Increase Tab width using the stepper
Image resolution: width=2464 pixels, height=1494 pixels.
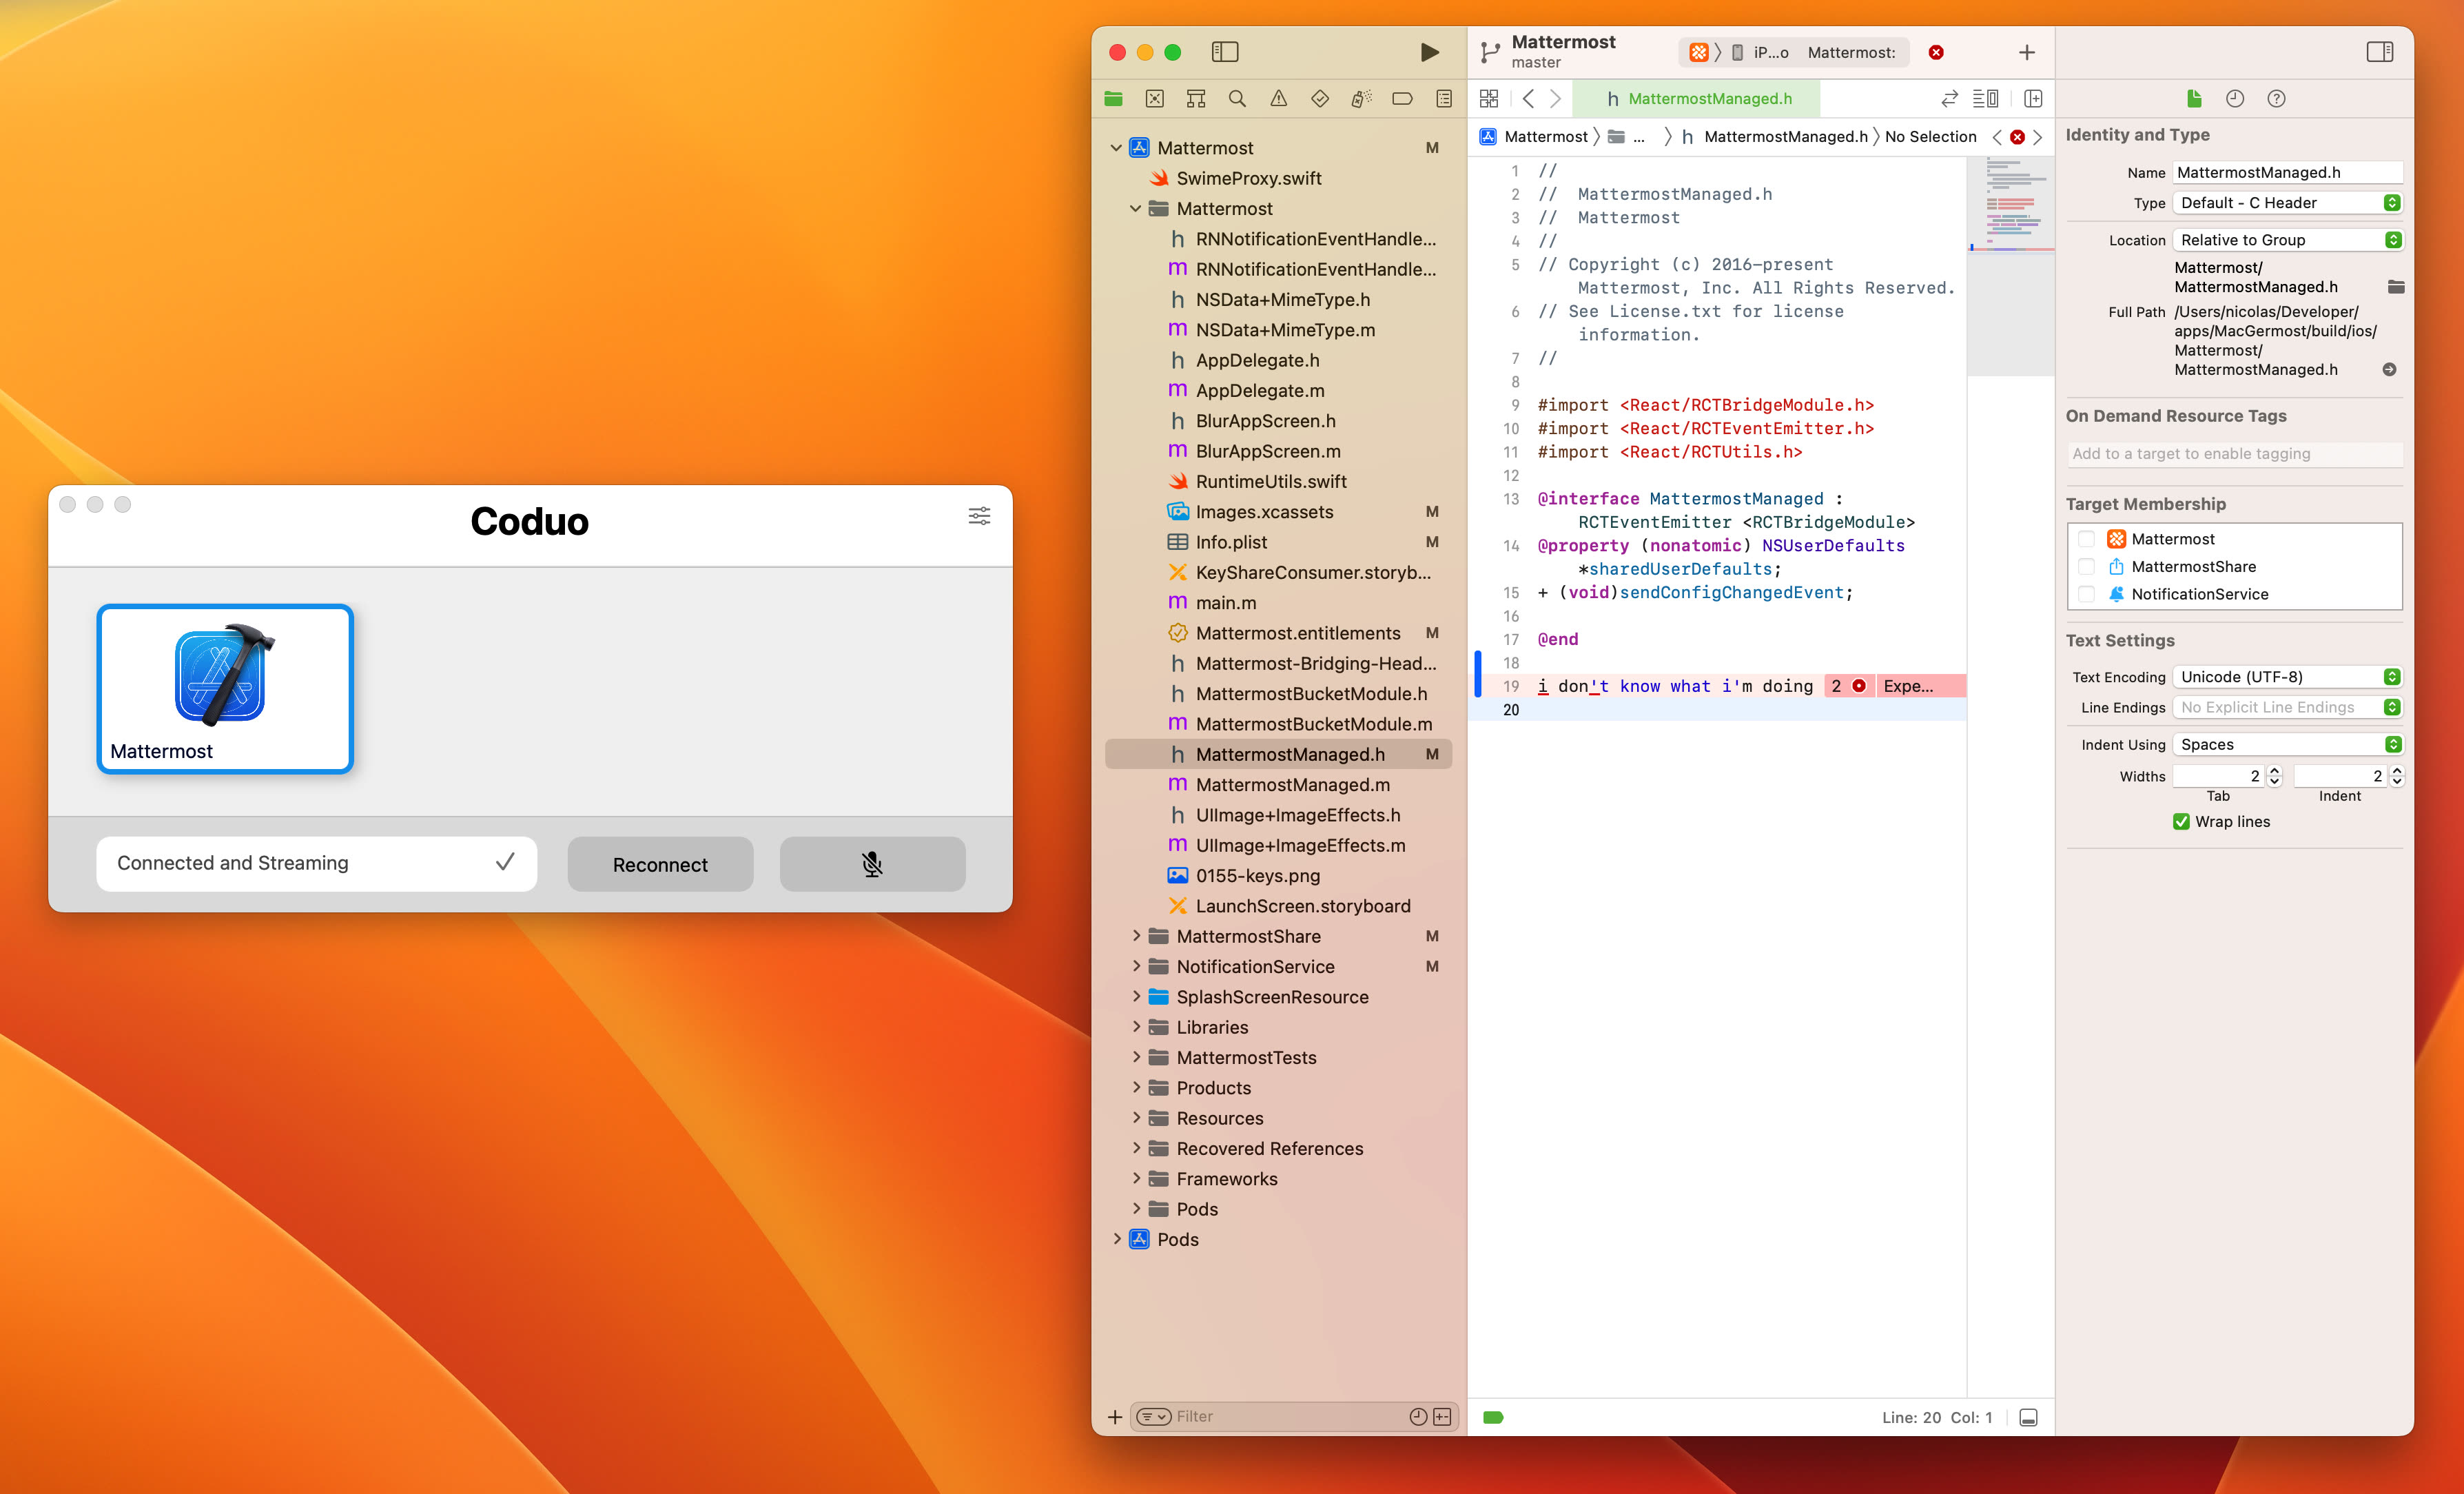tap(2274, 770)
